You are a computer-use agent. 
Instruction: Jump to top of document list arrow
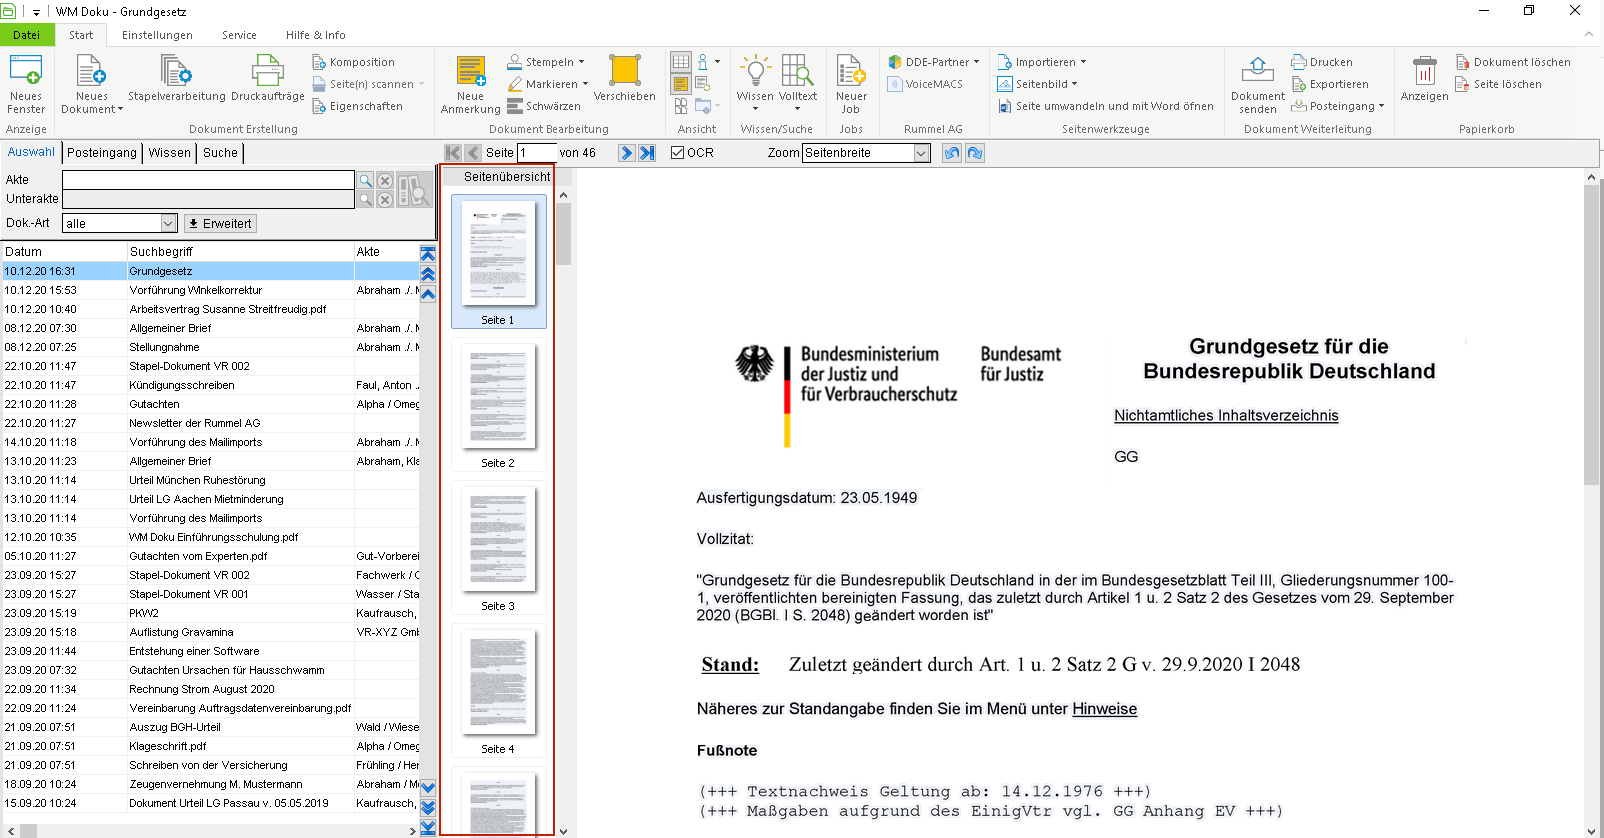(428, 254)
